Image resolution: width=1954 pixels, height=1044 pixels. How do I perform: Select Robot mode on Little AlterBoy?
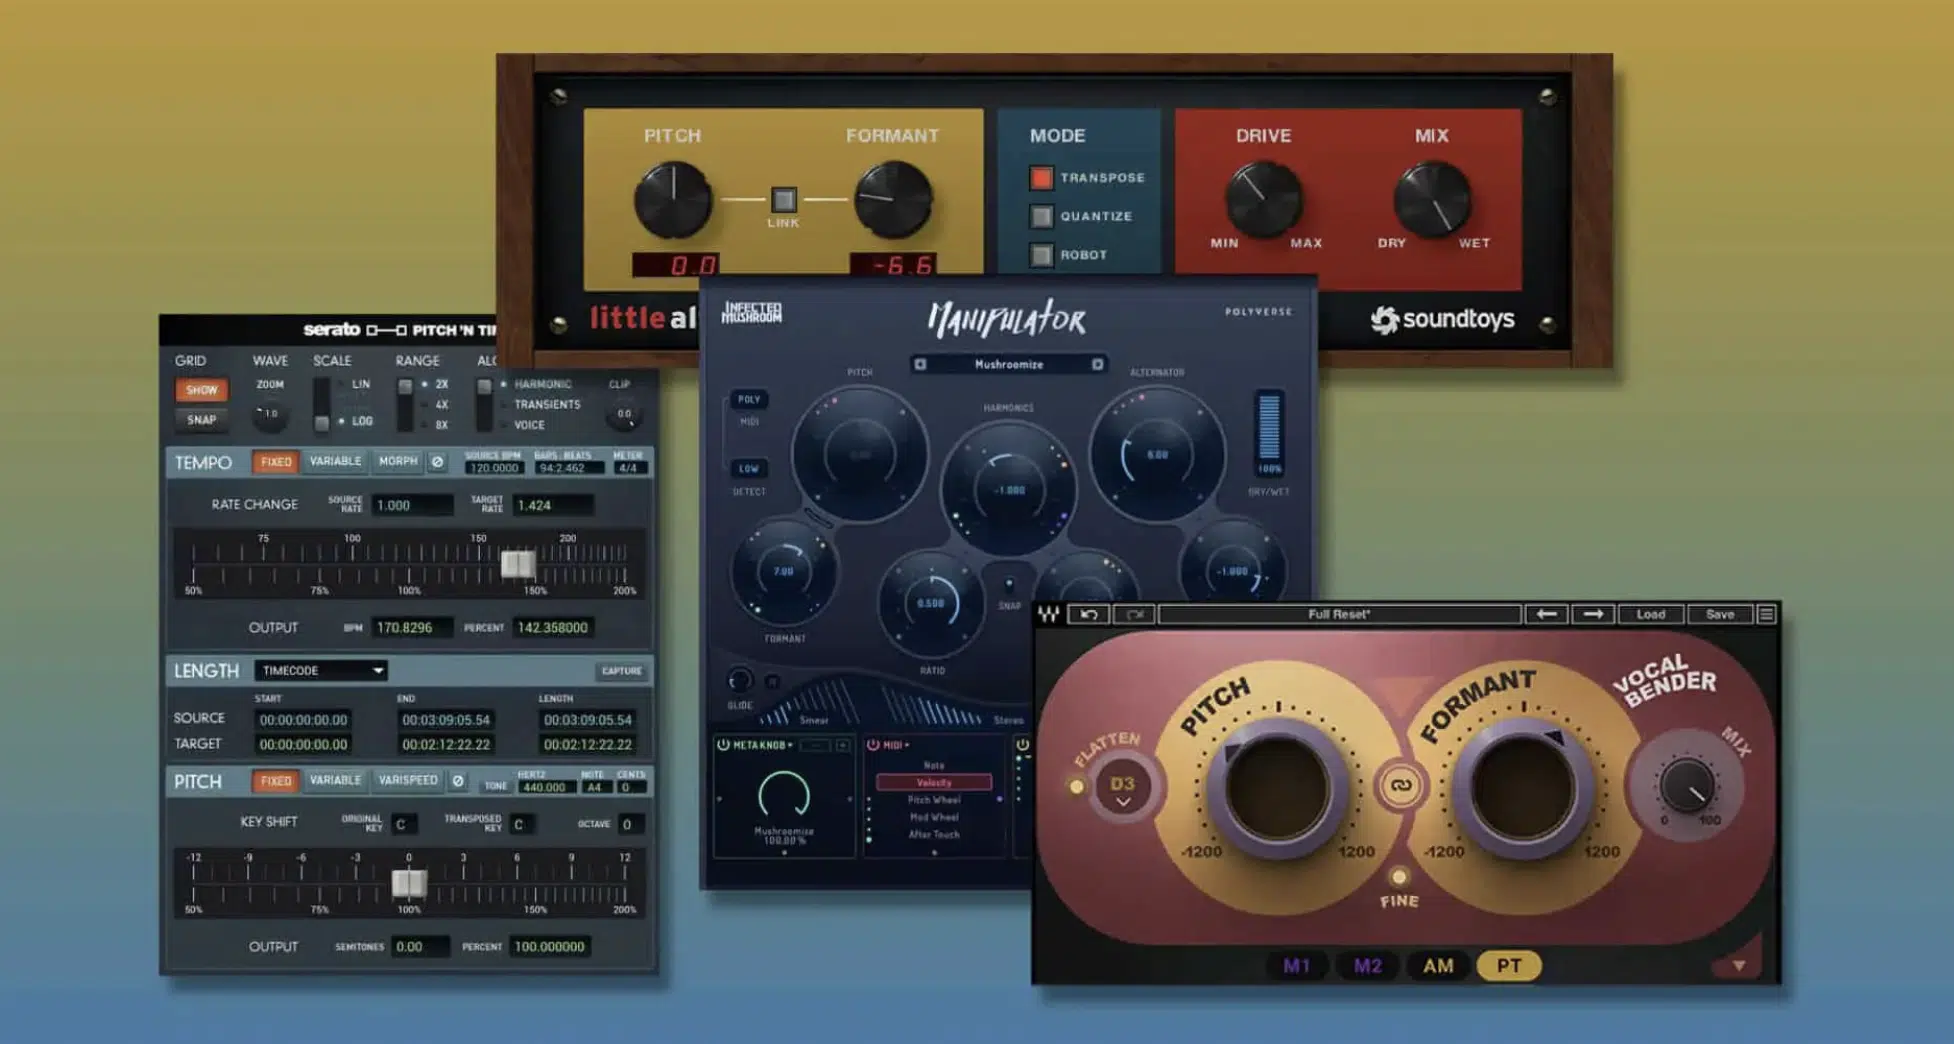[1041, 255]
